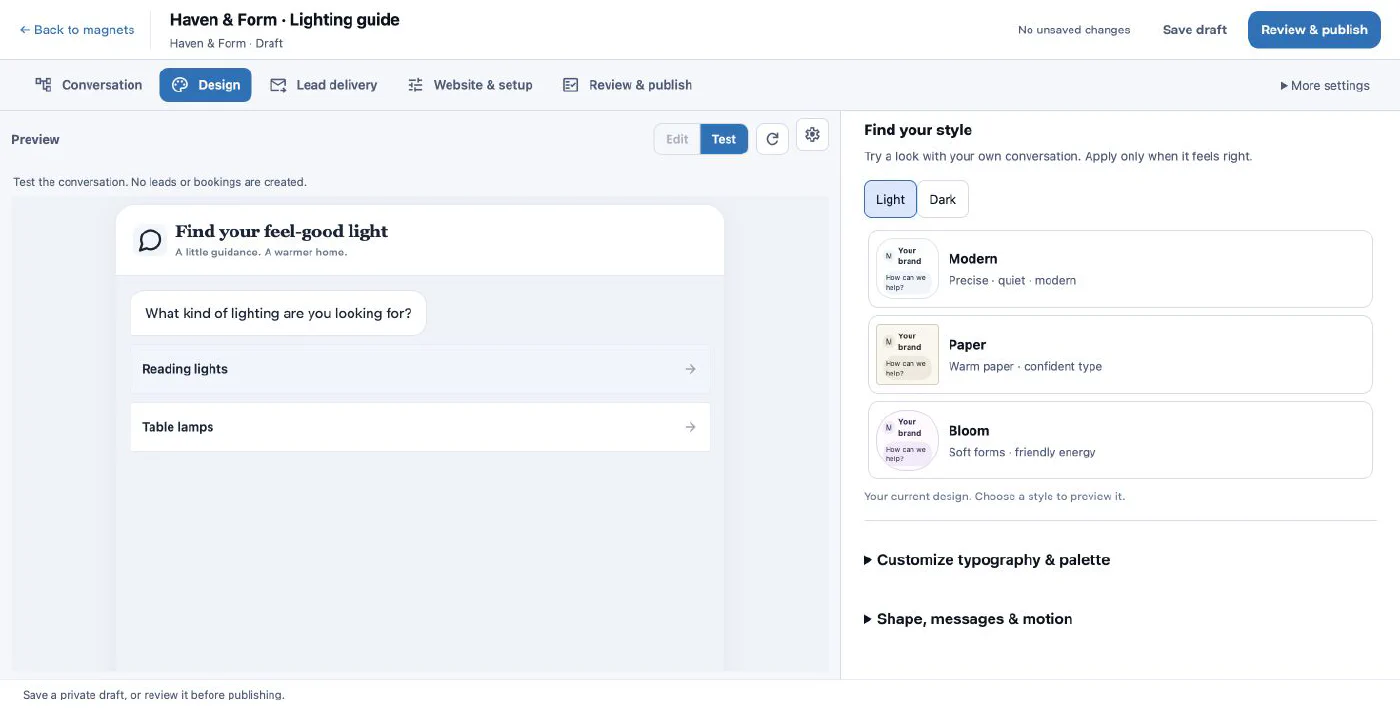Select the Bloom style name text

[969, 431]
